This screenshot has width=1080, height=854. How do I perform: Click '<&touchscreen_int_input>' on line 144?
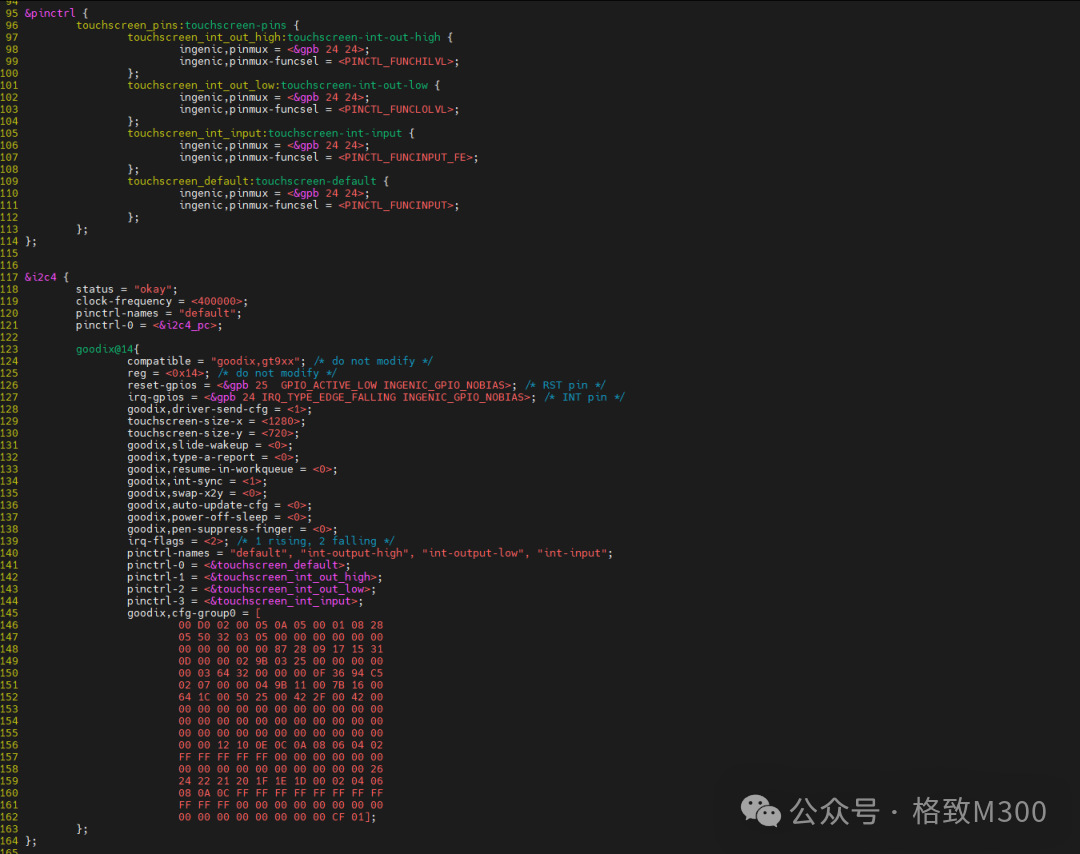tap(280, 601)
